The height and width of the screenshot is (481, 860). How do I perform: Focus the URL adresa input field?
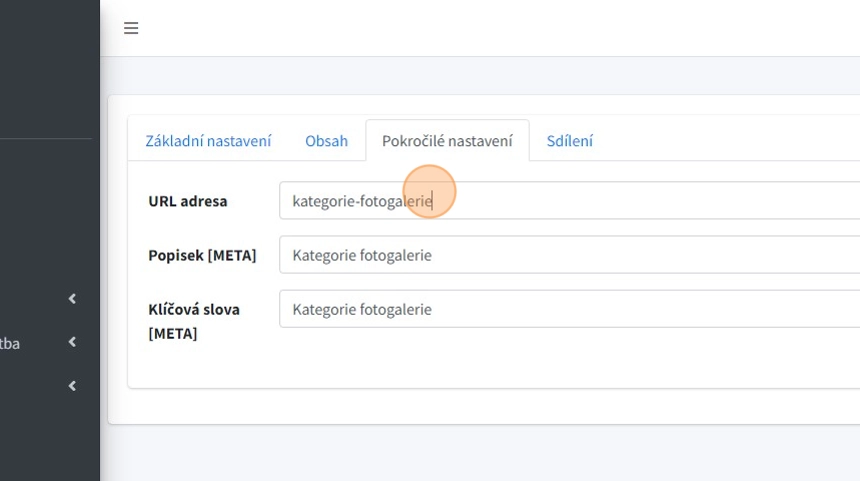click(x=600, y=201)
